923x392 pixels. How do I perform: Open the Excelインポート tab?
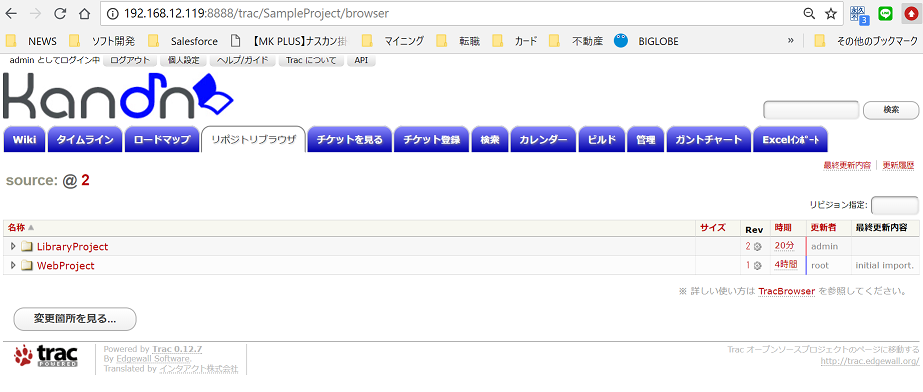[791, 139]
